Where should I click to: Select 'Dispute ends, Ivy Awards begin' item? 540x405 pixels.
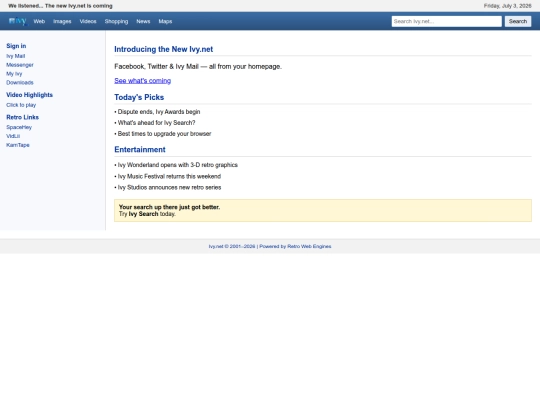coord(159,112)
